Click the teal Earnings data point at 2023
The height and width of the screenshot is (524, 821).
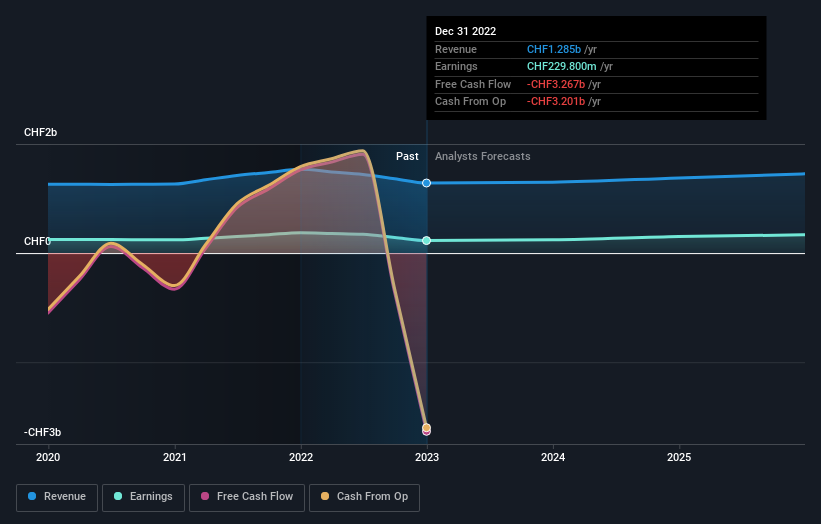point(427,240)
